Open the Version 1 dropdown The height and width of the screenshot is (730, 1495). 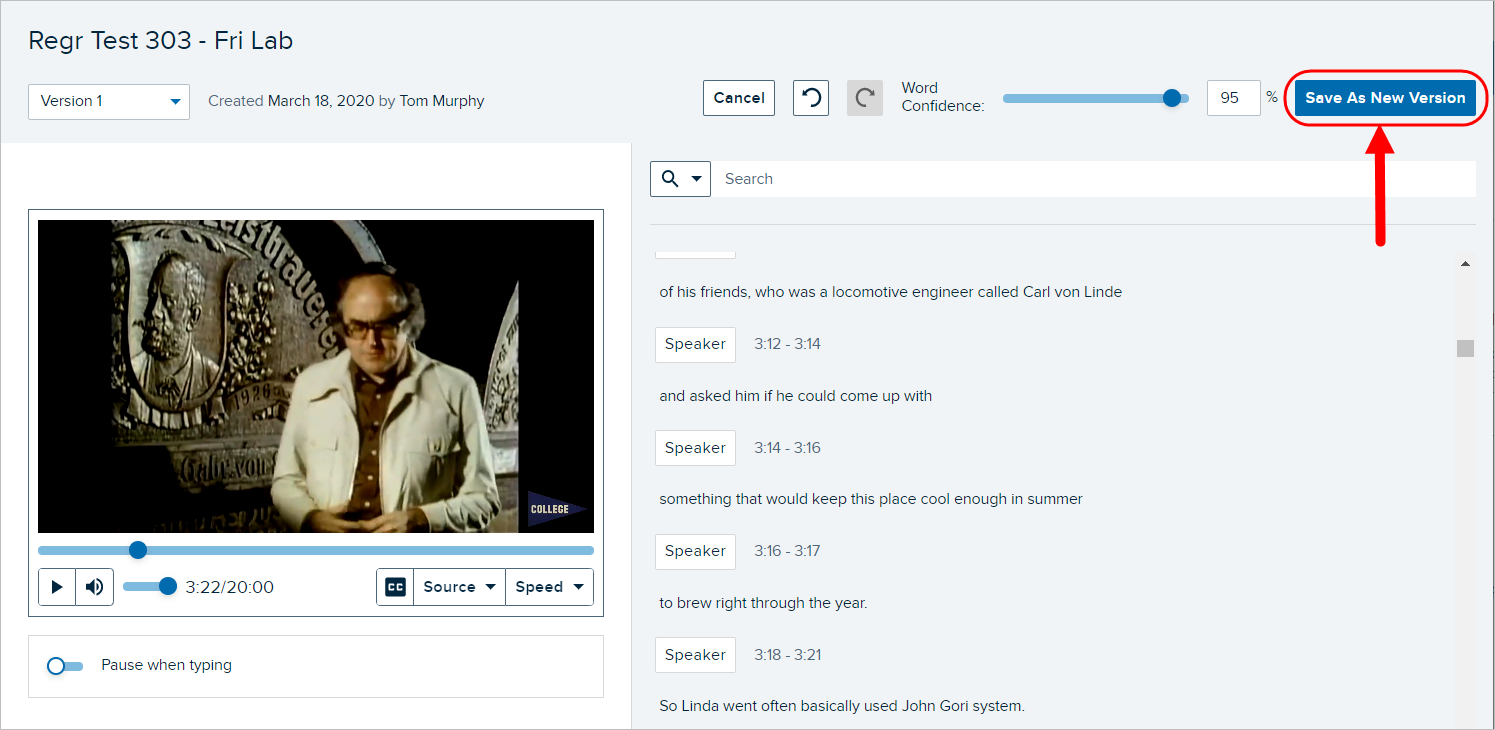[x=109, y=101]
